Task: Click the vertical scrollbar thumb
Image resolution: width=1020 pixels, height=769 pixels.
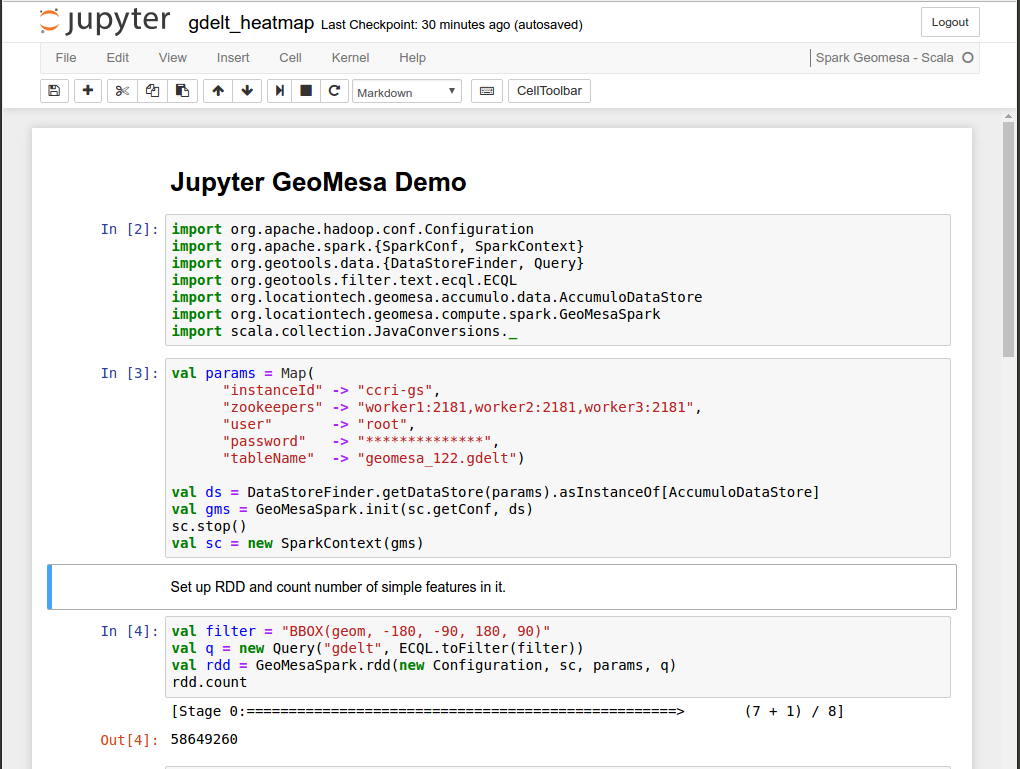Action: click(1008, 239)
